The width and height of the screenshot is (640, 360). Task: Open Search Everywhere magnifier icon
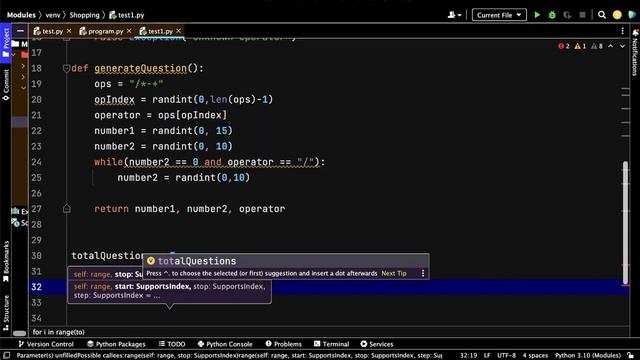tap(602, 15)
